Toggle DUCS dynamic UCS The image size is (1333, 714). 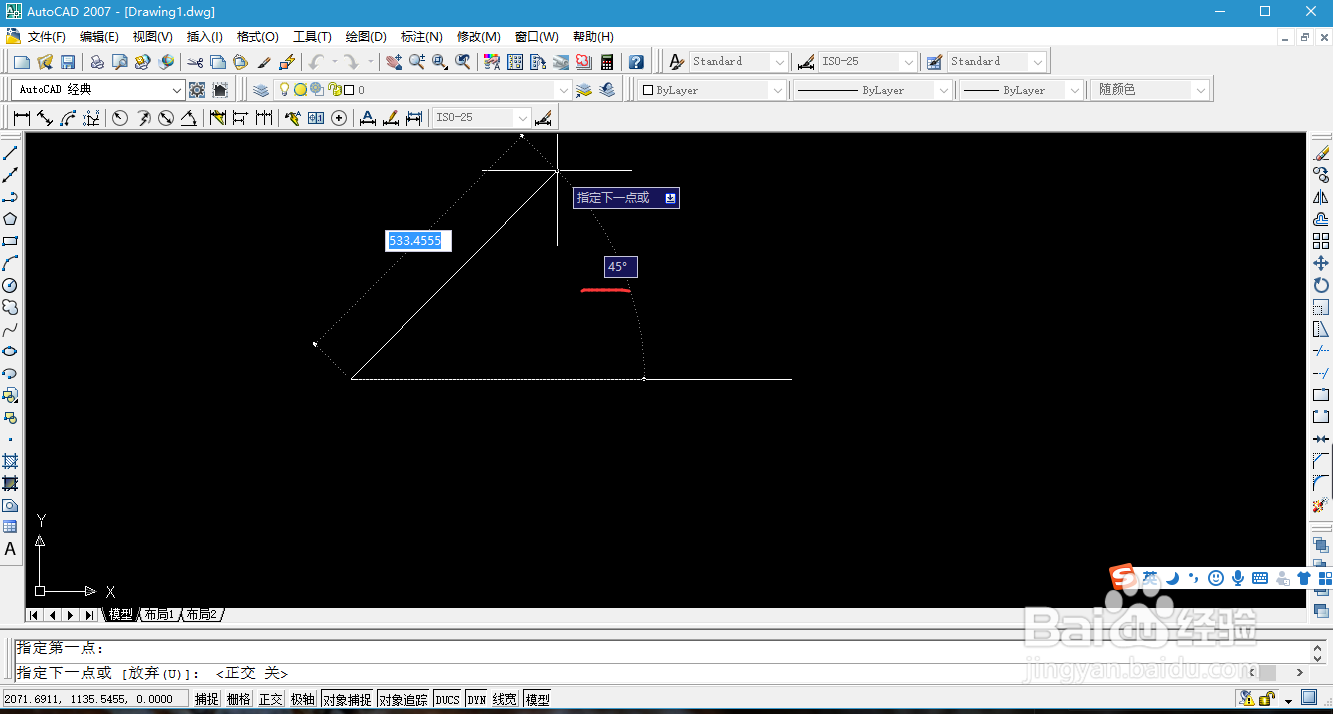(447, 699)
